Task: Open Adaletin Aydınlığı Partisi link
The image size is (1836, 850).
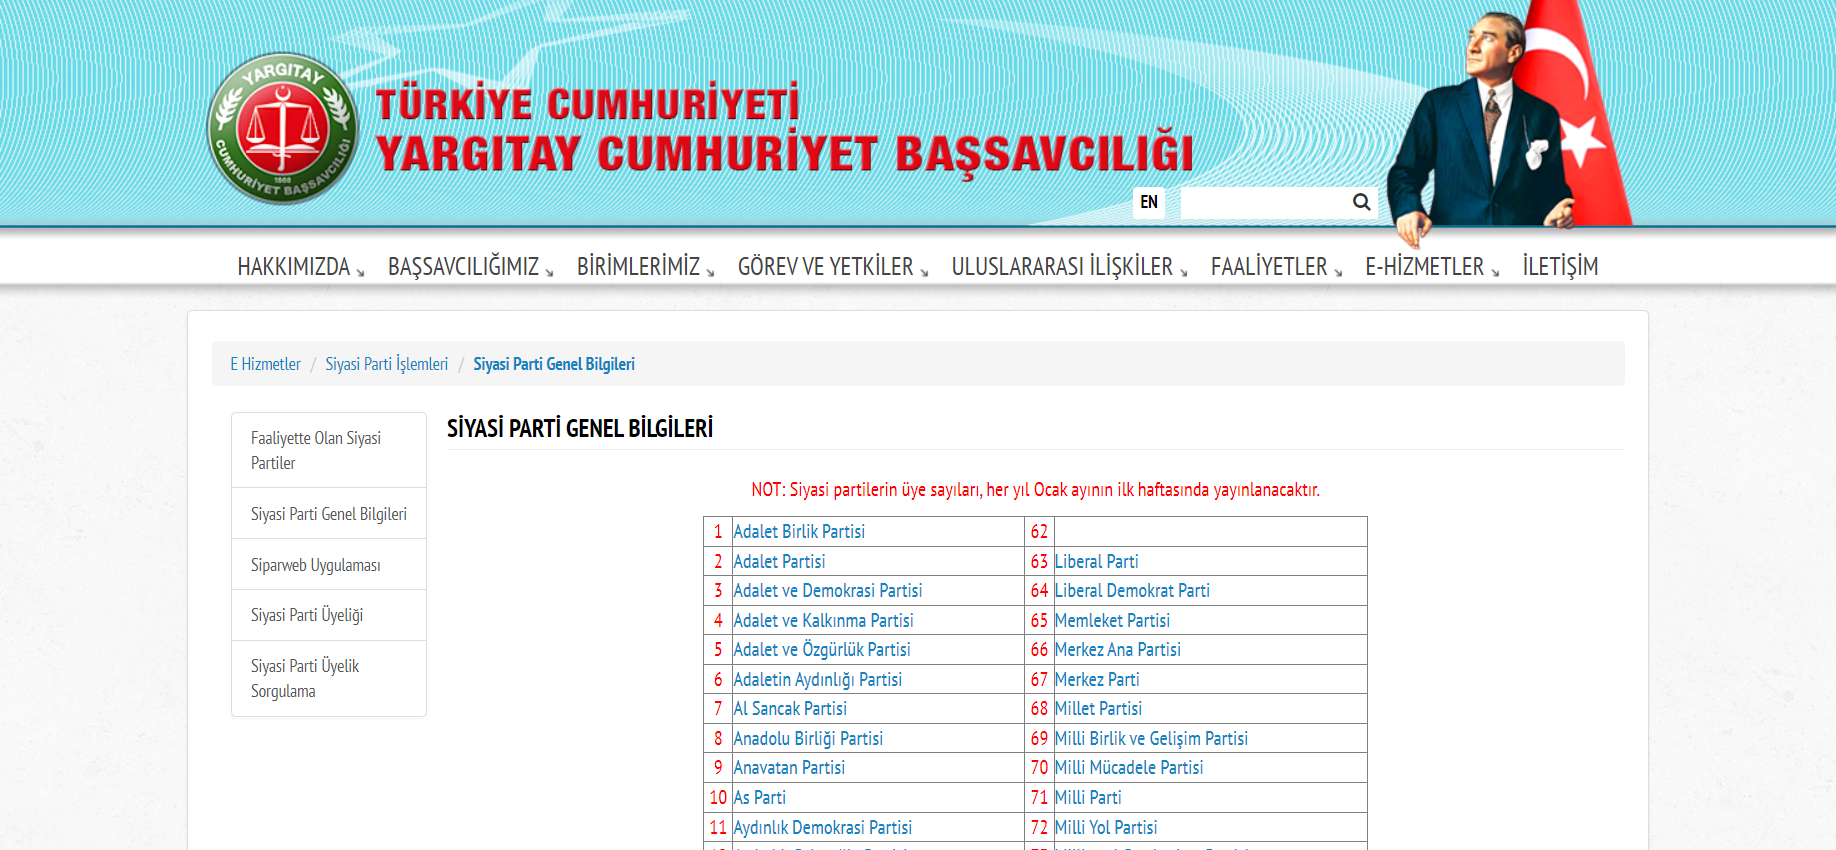Action: [x=817, y=680]
